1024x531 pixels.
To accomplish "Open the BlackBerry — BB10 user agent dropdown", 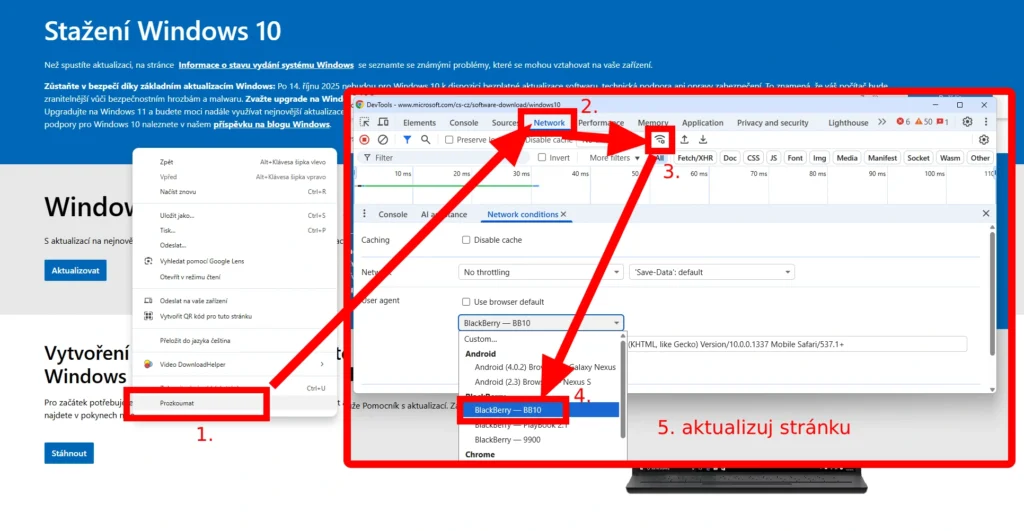I will click(x=541, y=323).
